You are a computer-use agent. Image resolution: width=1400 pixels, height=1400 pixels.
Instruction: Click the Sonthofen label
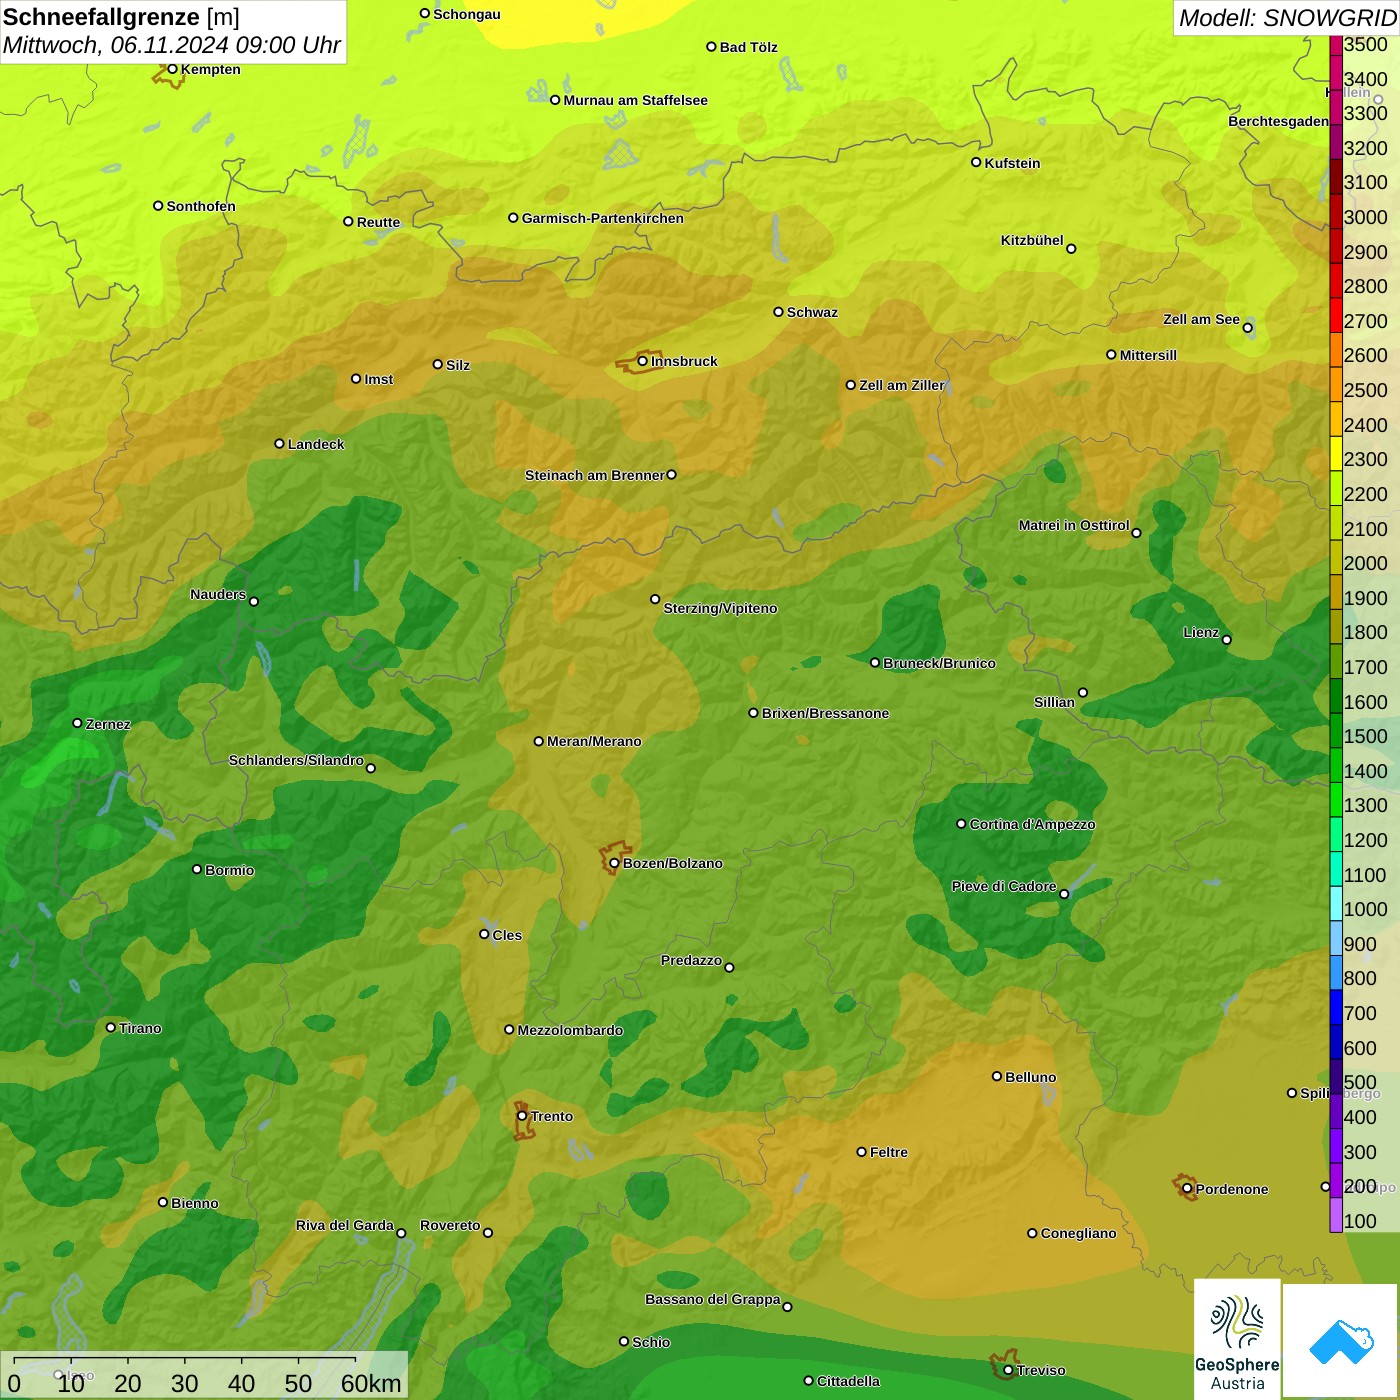tap(201, 206)
